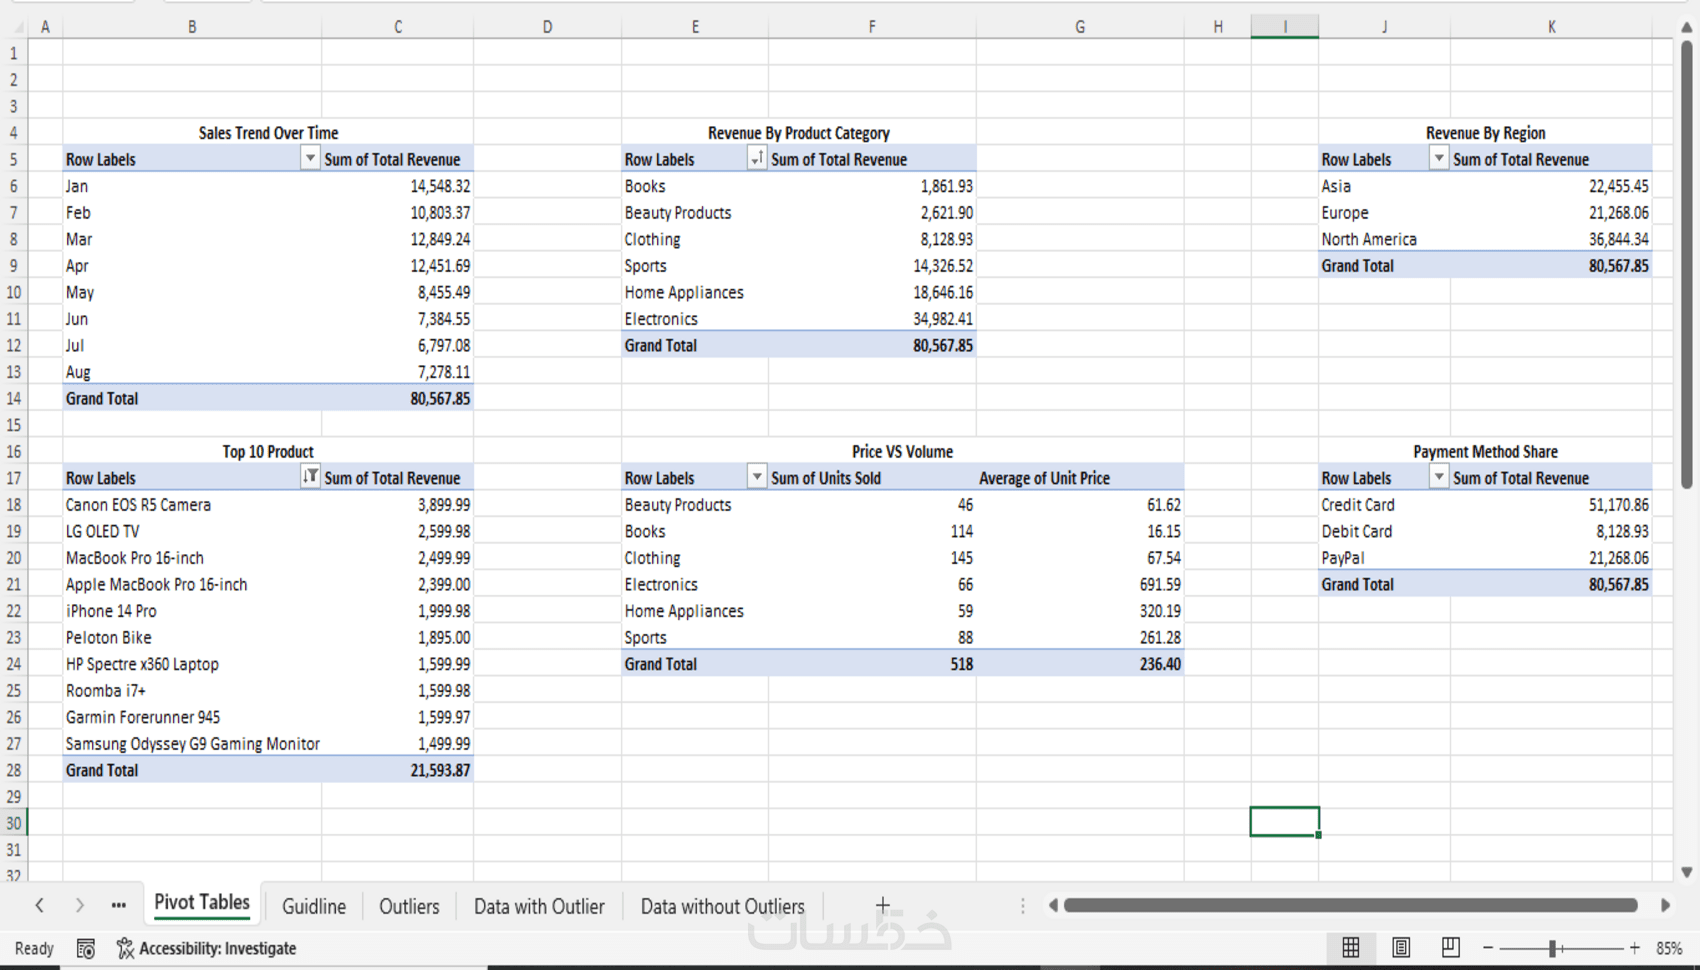Click the Top 10 Product title cell
Screen dimensions: 1700x970
click(x=268, y=451)
